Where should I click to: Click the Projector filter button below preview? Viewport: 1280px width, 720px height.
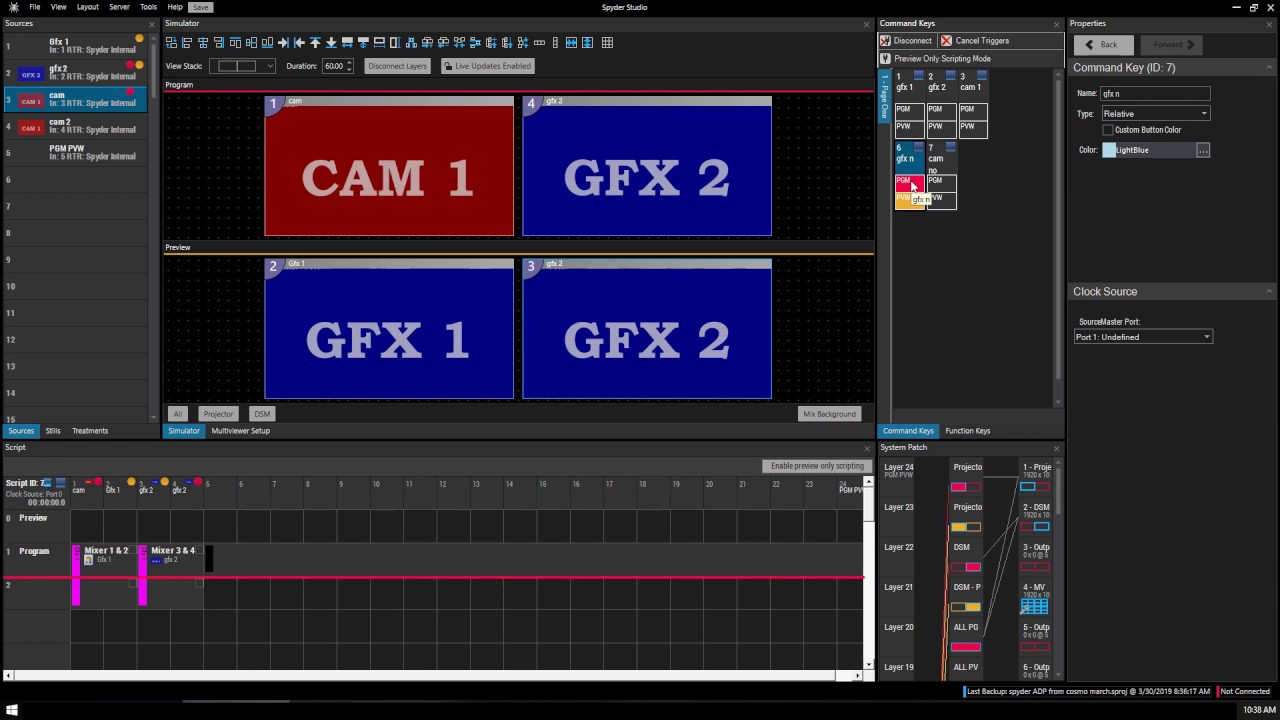click(218, 414)
